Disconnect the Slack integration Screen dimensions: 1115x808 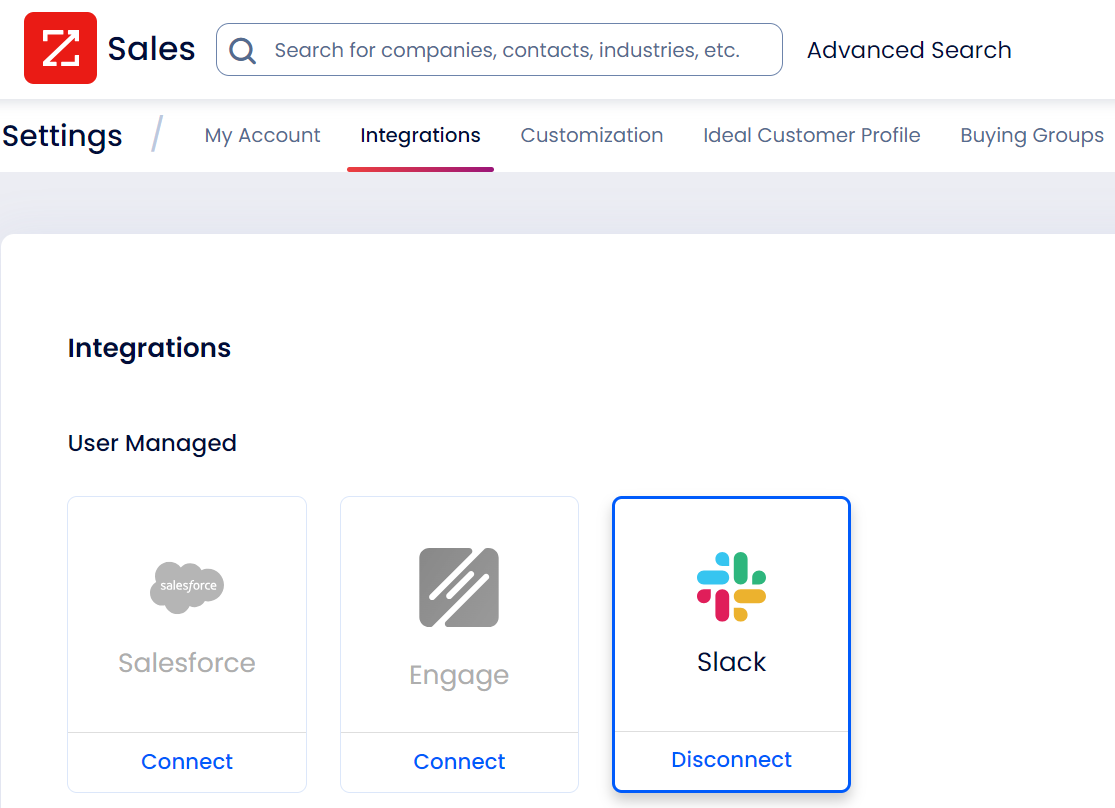731,759
